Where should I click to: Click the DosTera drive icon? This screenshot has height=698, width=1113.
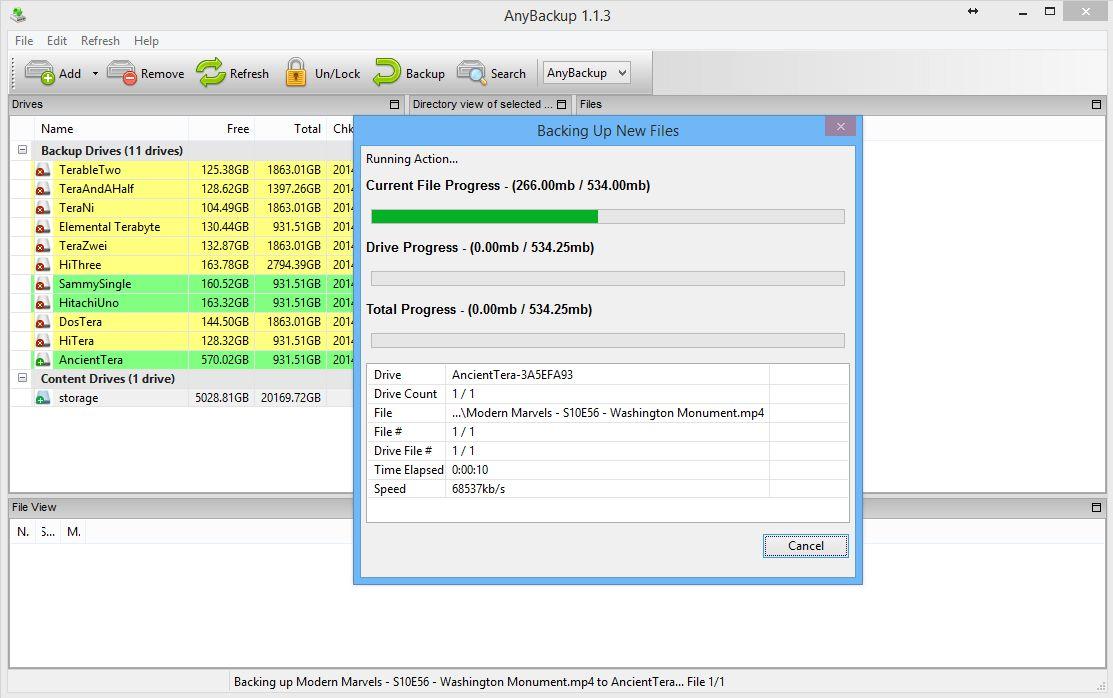pos(43,322)
